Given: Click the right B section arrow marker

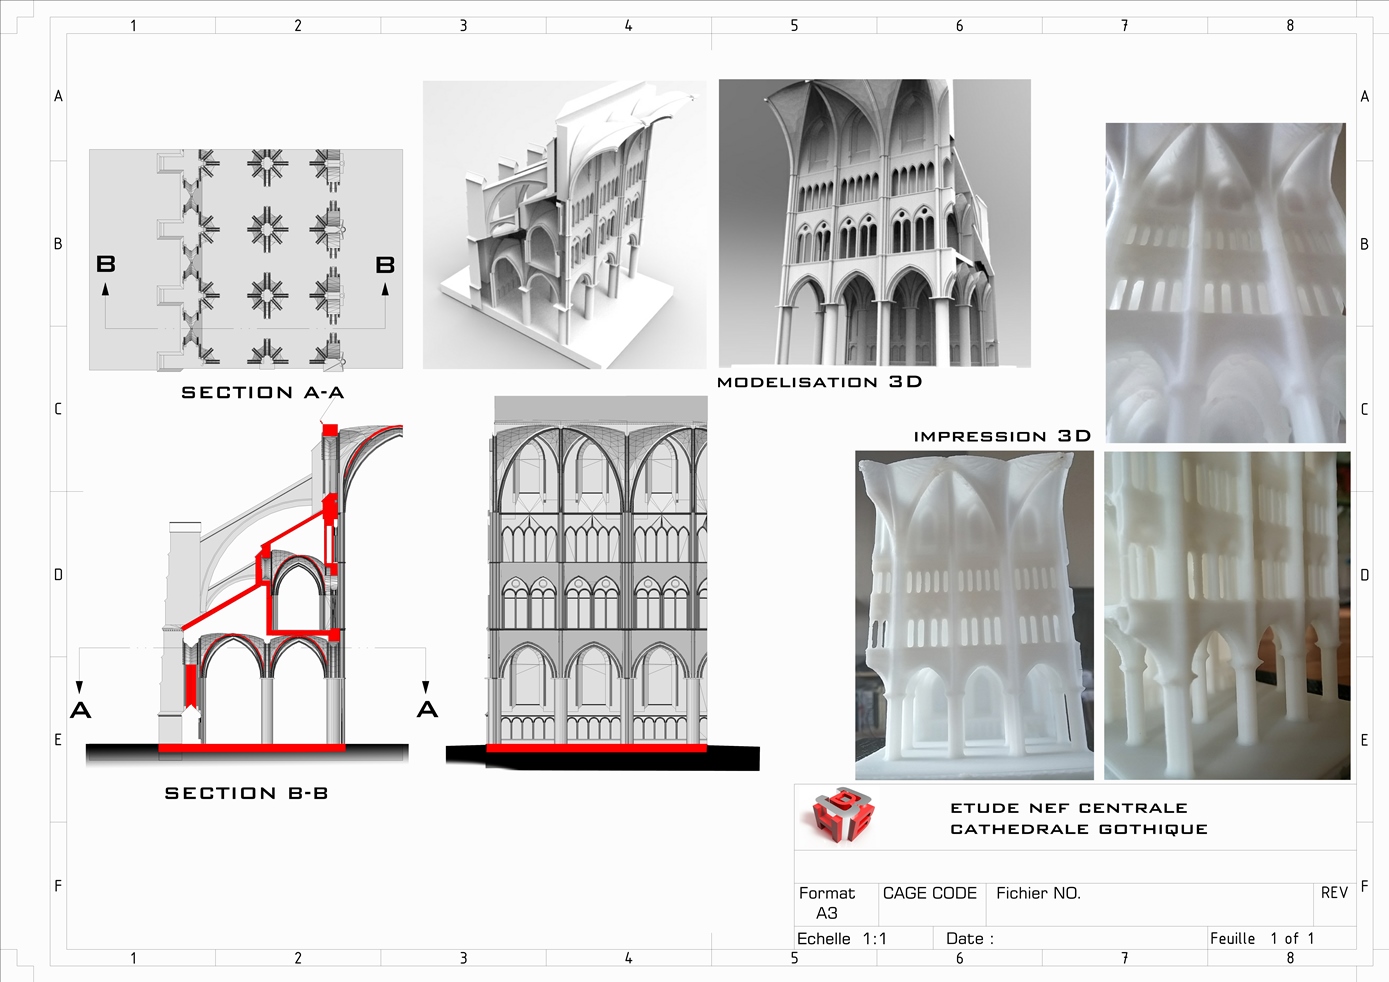Looking at the screenshot, I should (385, 275).
